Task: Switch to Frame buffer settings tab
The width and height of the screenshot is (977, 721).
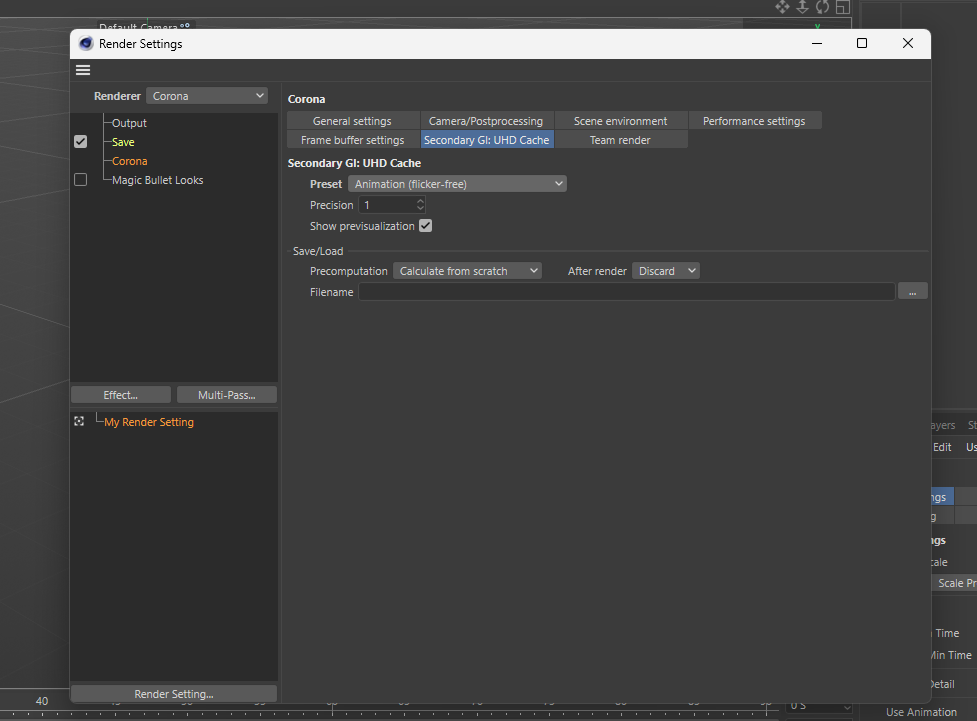Action: 353,140
